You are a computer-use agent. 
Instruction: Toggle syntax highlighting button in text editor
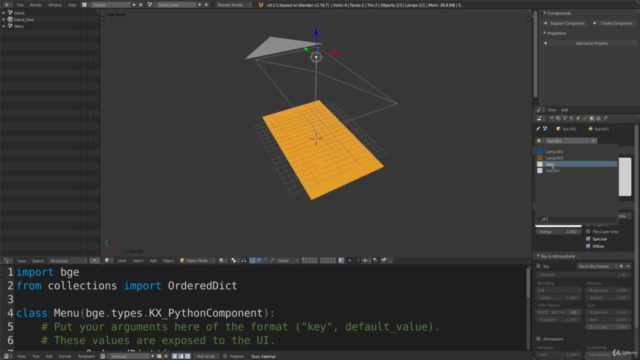pyautogui.click(x=187, y=356)
